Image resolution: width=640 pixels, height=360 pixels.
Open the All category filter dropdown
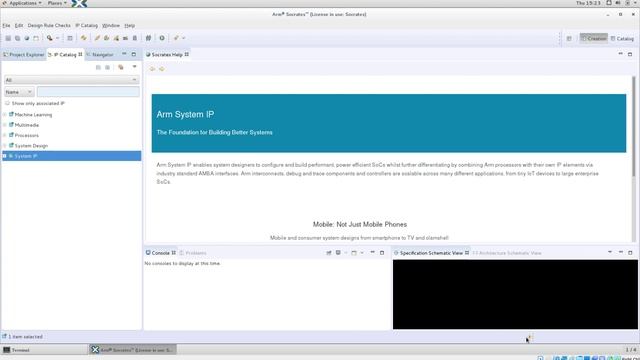pos(71,80)
